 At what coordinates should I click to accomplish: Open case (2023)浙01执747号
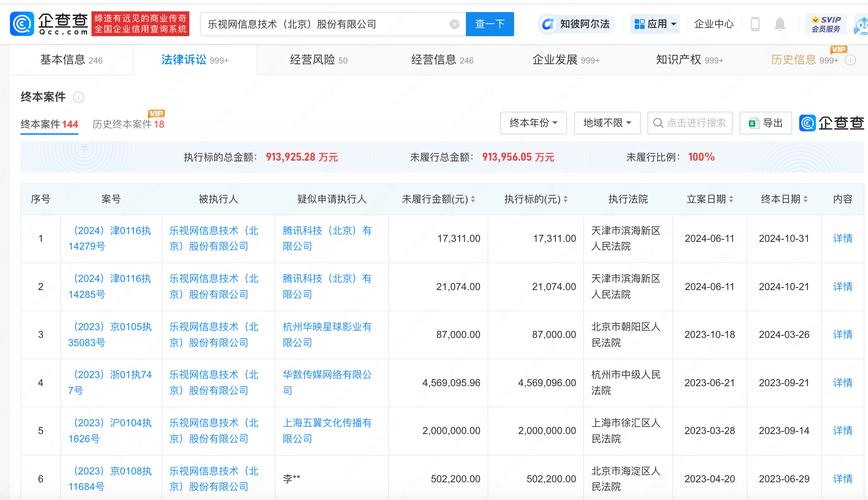[x=110, y=383]
